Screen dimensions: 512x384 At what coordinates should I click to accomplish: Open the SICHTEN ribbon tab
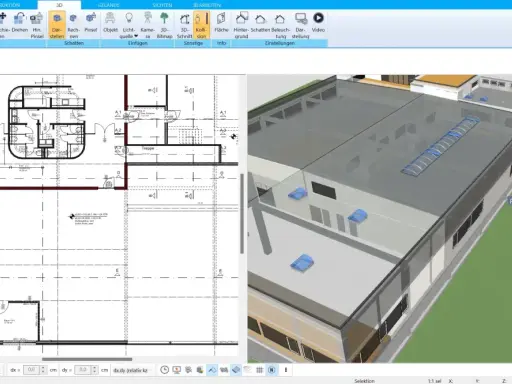(162, 5)
